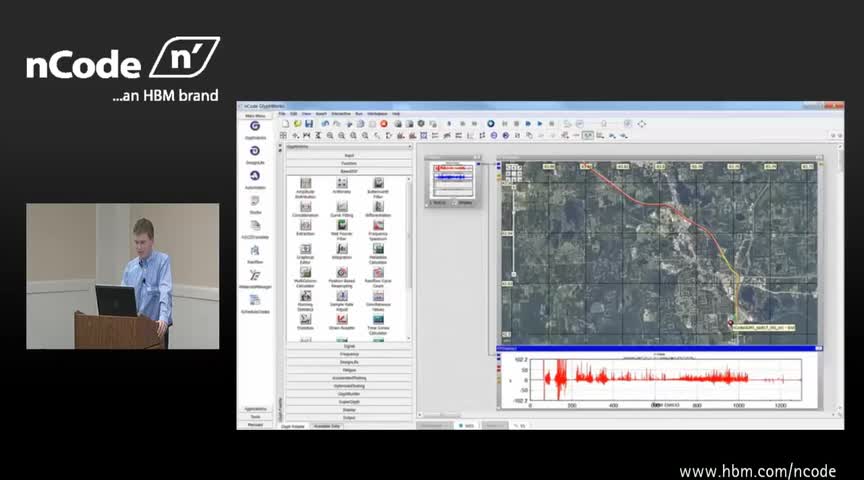Open the File menu
This screenshot has width=864, height=480.
282,114
